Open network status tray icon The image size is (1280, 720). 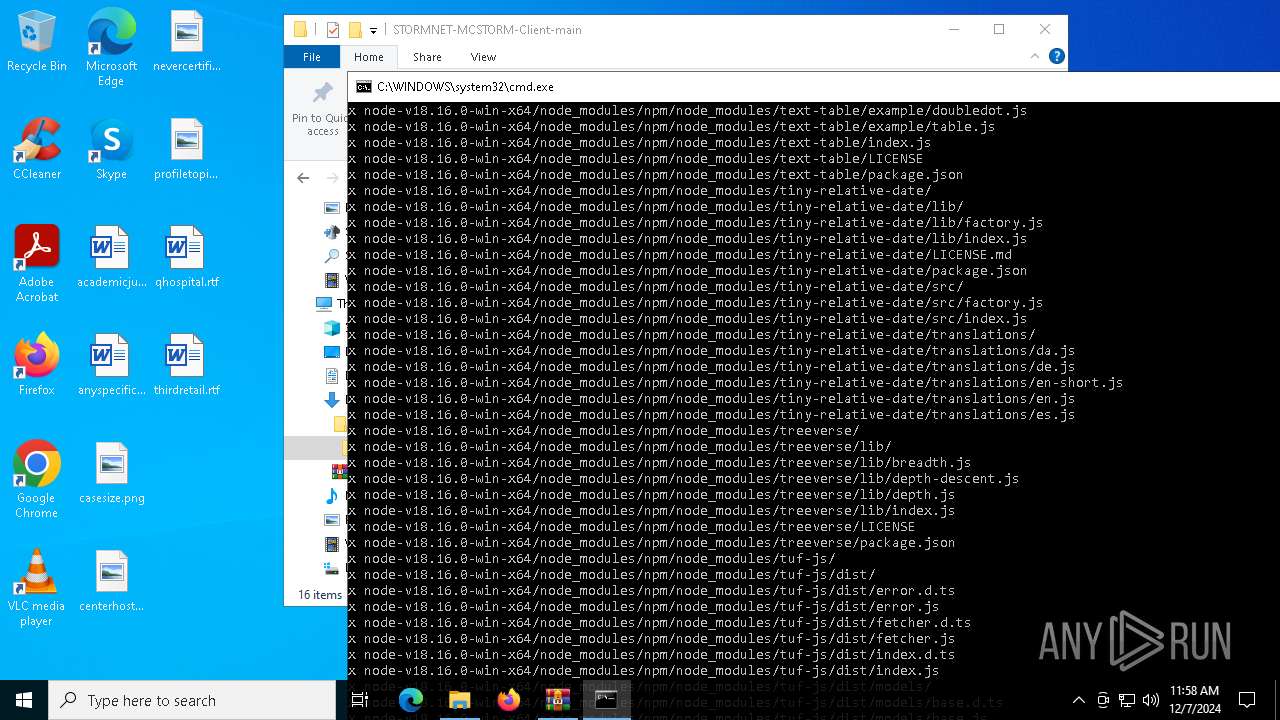1127,700
